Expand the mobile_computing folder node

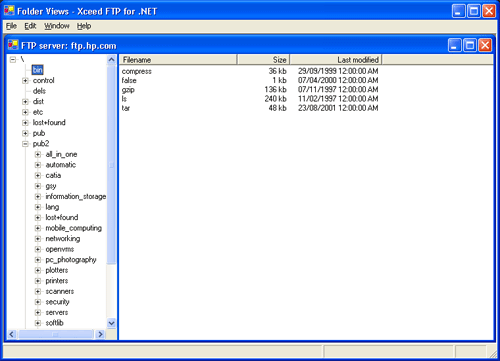click(x=38, y=228)
